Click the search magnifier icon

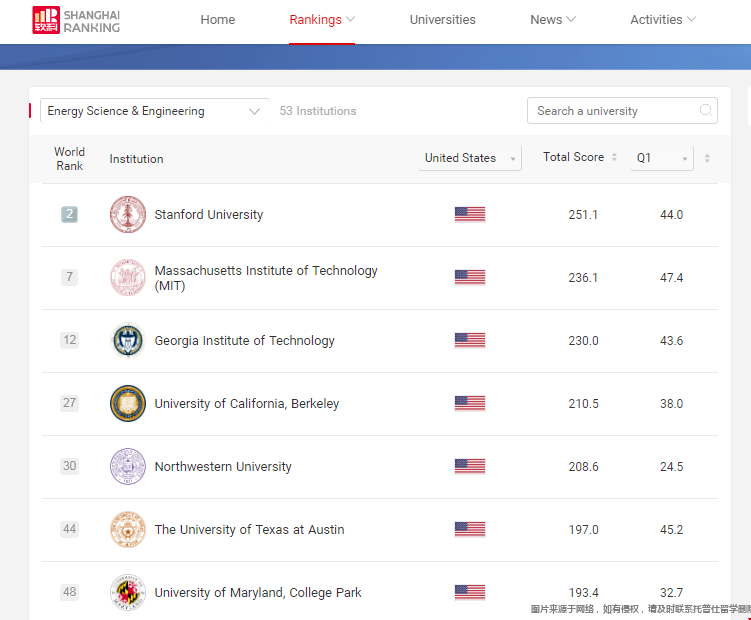[x=705, y=110]
